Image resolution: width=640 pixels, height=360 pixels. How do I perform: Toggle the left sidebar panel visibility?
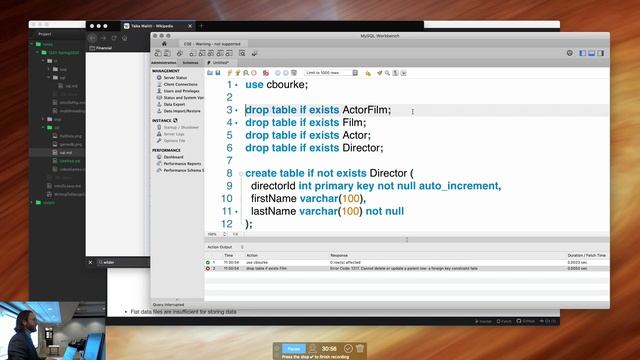[583, 53]
